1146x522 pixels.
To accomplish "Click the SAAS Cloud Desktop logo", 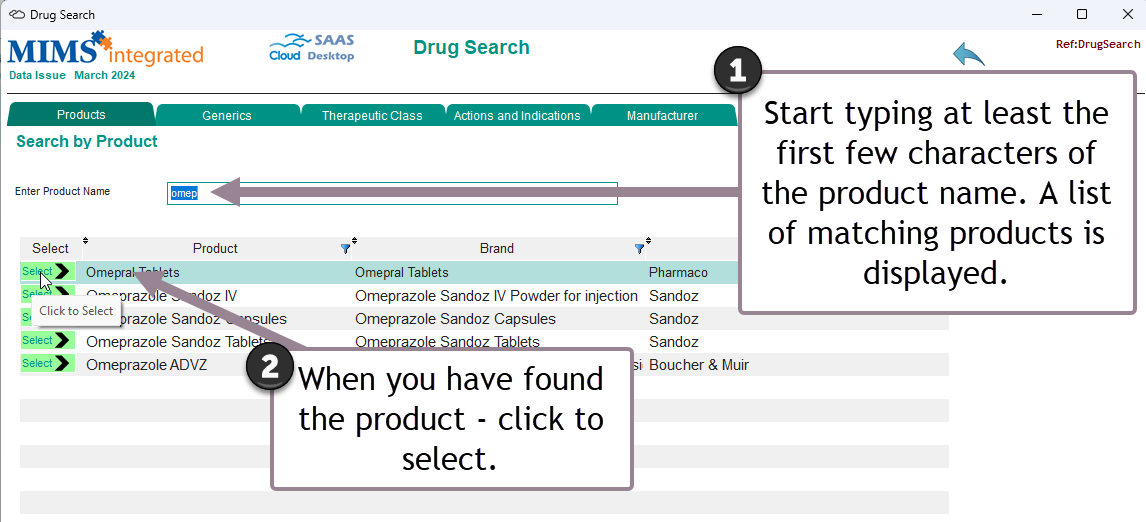I will tap(312, 48).
